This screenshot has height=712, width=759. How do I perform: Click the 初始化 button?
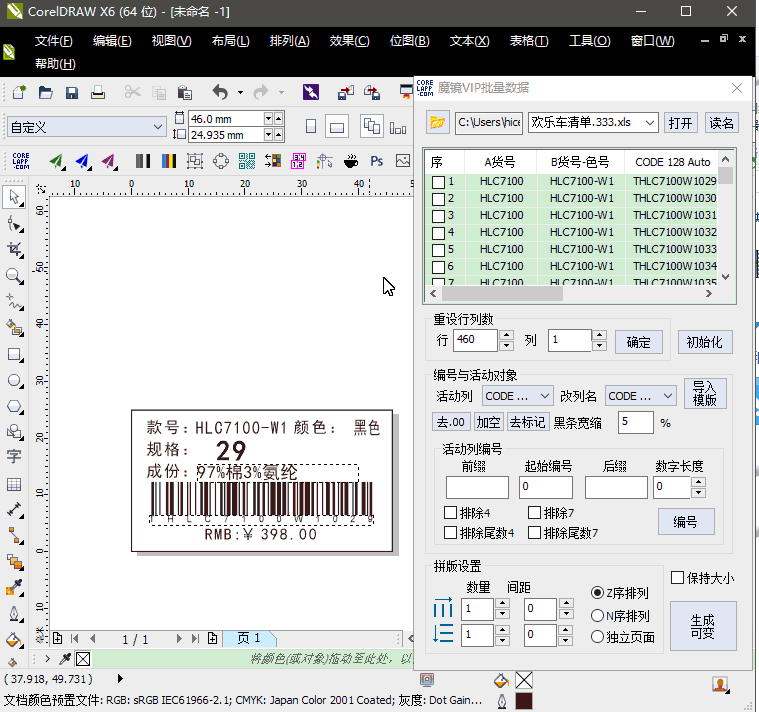point(705,342)
